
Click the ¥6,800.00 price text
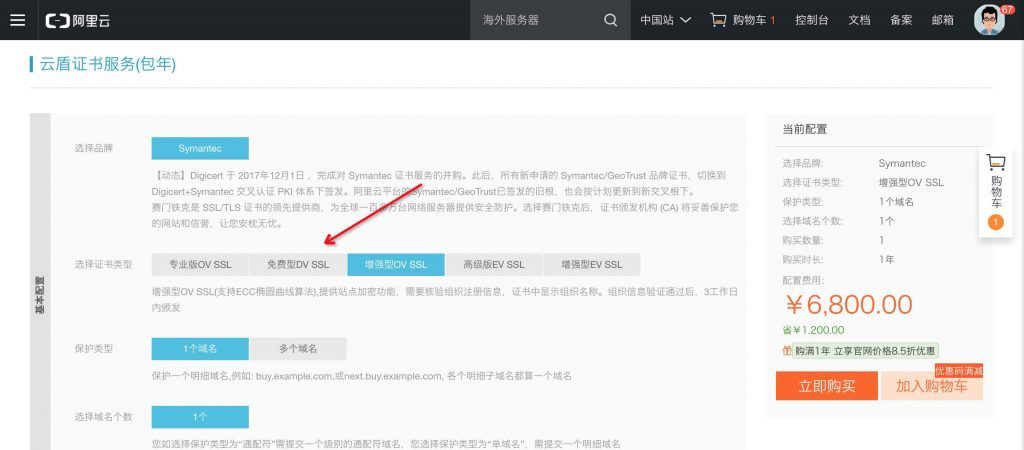coord(847,304)
